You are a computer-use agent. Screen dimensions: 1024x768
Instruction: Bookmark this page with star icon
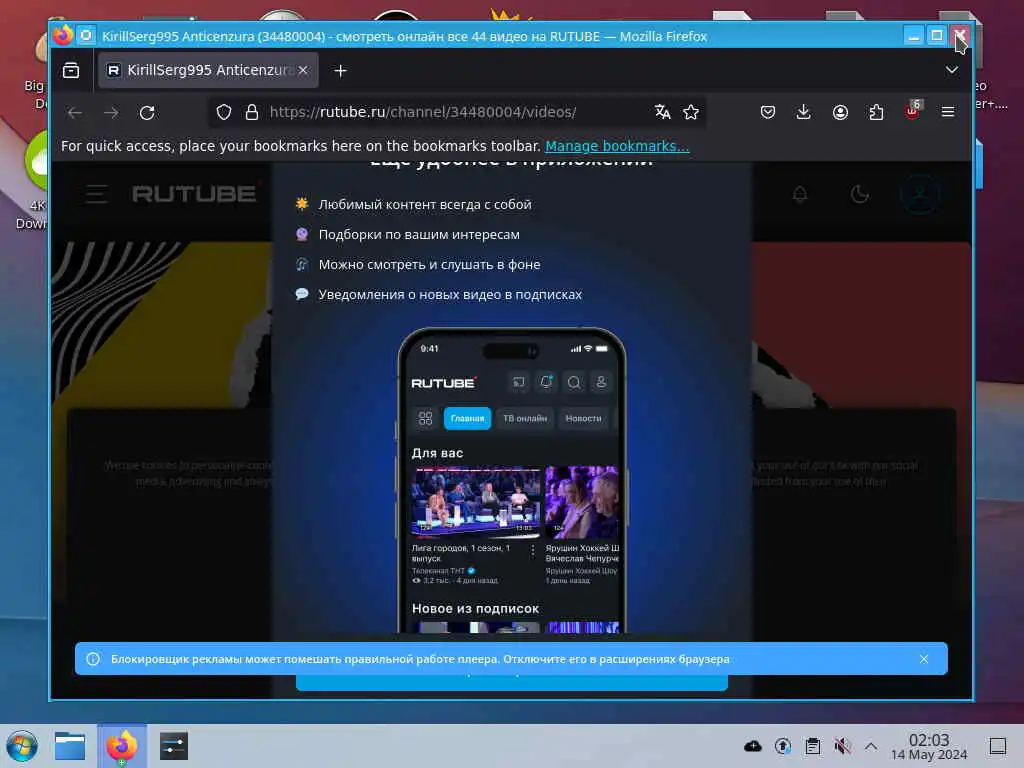[691, 112]
